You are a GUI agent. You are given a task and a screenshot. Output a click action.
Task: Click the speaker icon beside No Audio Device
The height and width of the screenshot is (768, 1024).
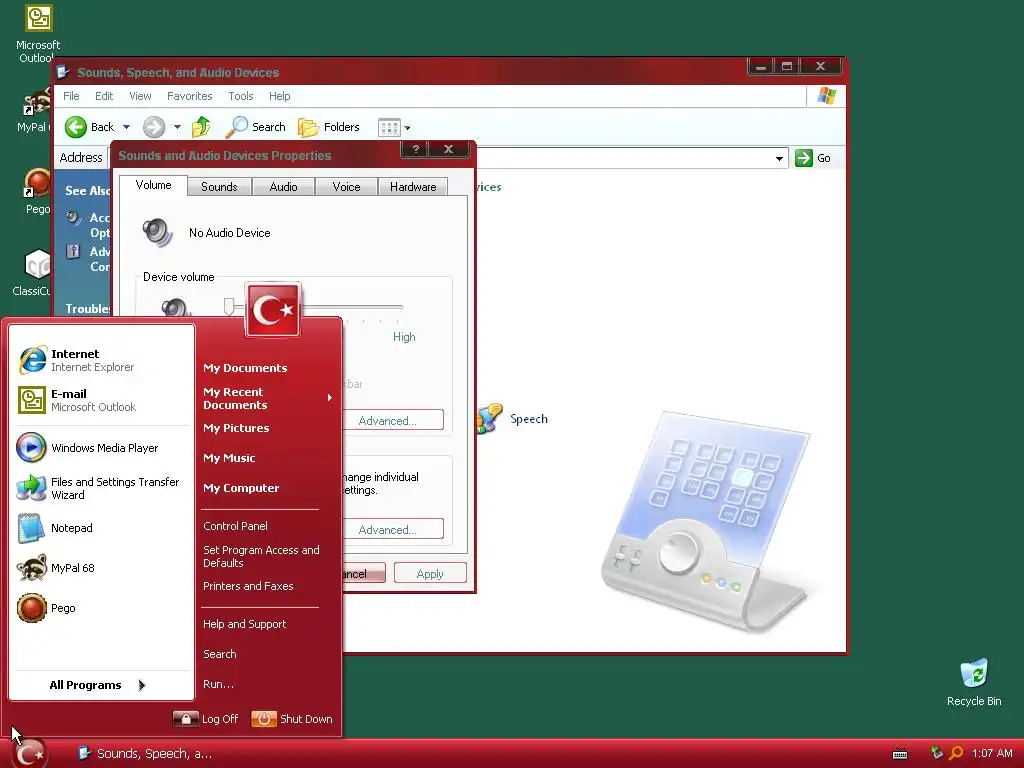(x=157, y=232)
